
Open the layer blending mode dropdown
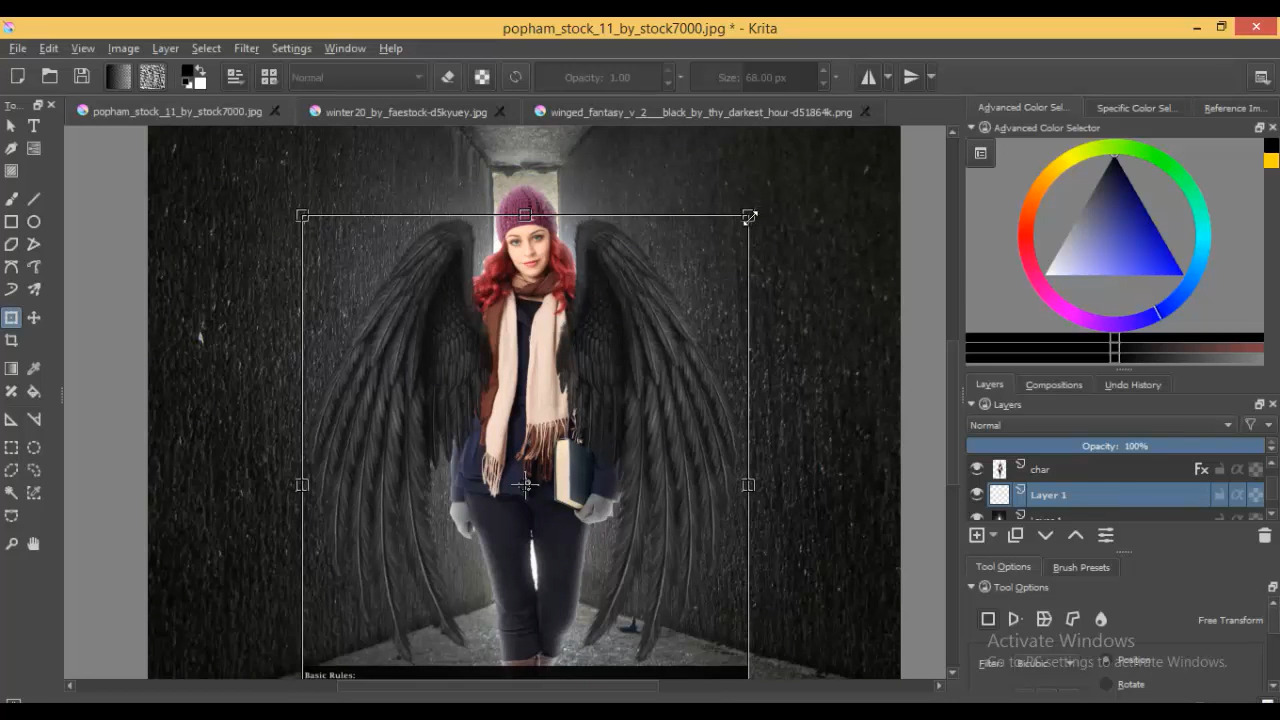coord(1100,425)
